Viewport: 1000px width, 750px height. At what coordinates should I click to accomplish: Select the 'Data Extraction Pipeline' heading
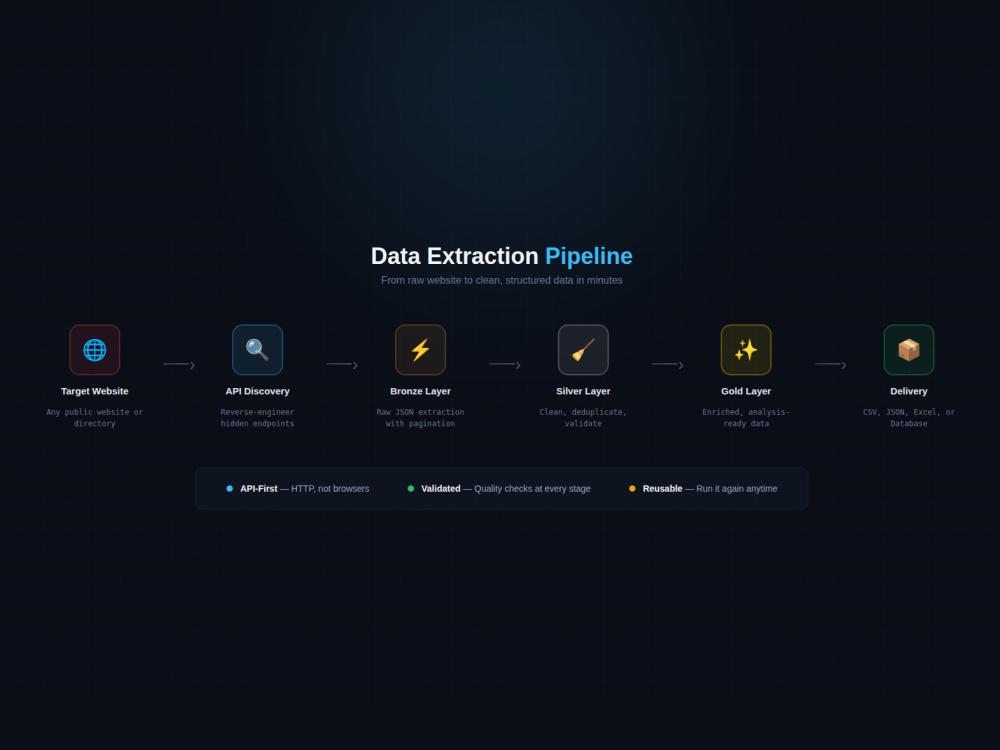point(502,256)
